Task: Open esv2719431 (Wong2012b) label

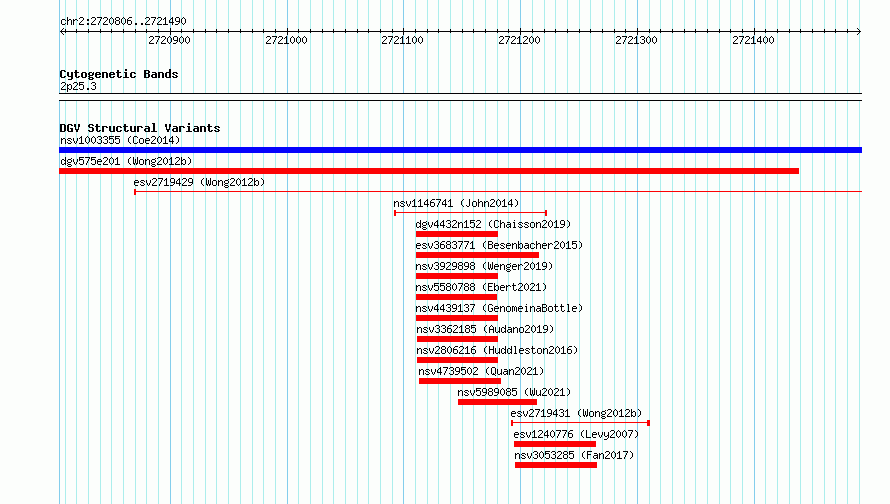Action: pos(576,413)
